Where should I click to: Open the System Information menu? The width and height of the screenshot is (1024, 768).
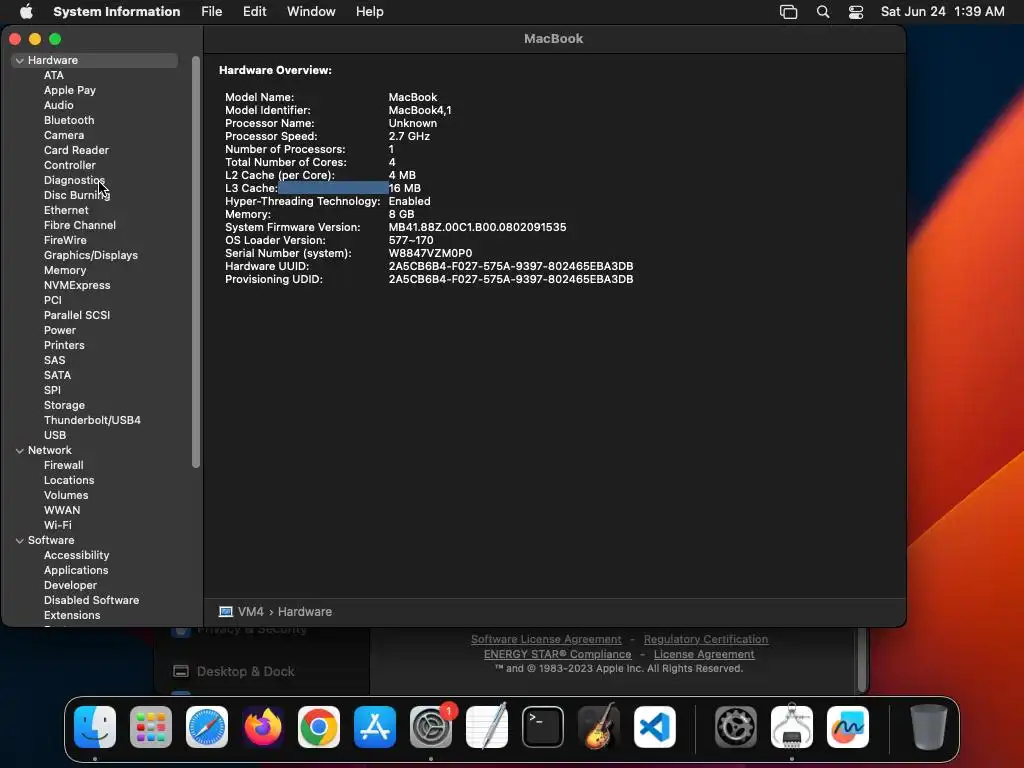[116, 12]
